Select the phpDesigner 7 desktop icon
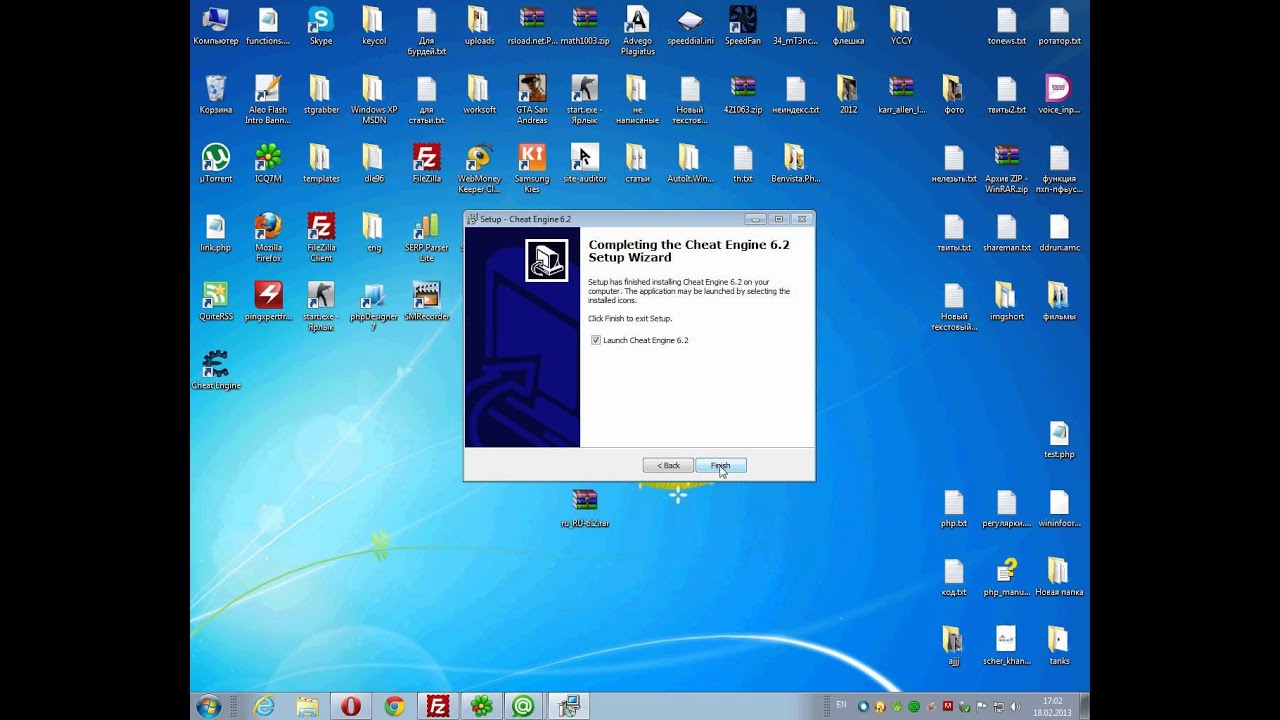This screenshot has width=1280, height=720. 374,306
